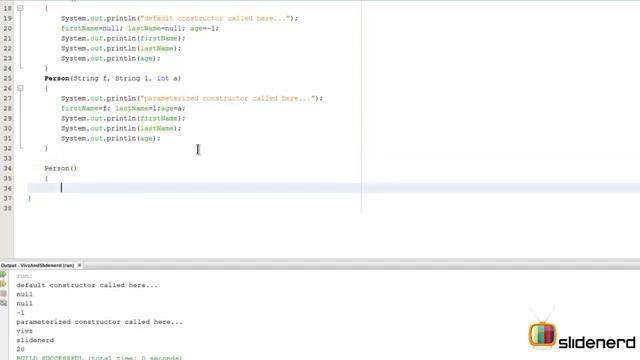Collapse the code fold at line 18
The width and height of the screenshot is (640, 360).
(x=20, y=8)
